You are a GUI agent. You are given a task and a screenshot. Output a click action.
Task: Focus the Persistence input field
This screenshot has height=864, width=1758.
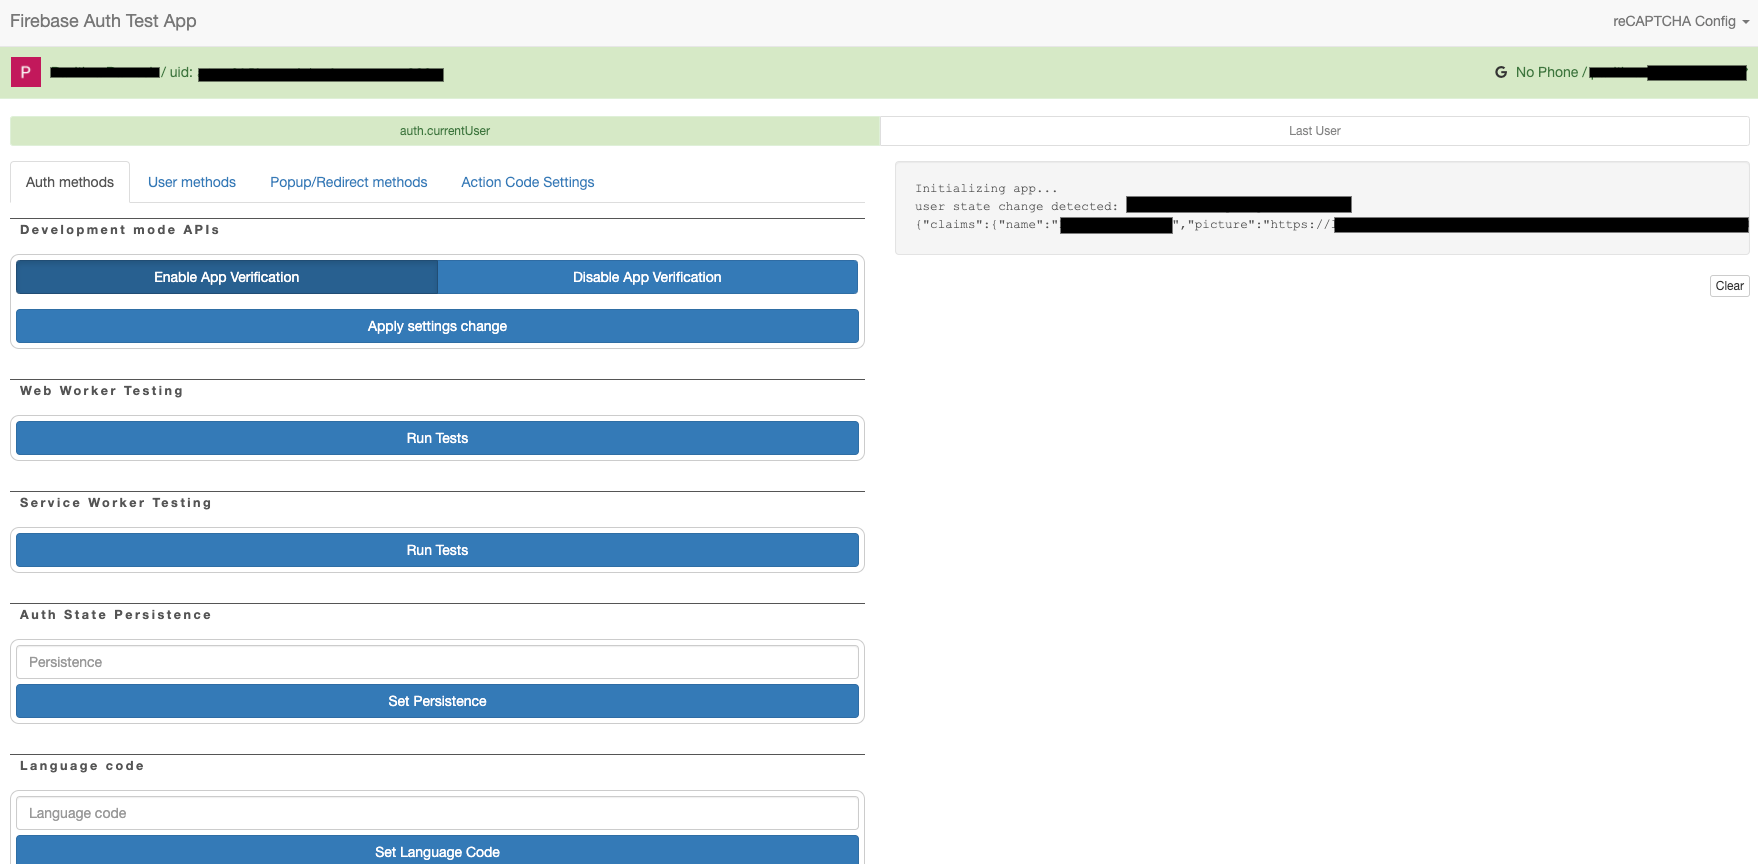click(437, 662)
